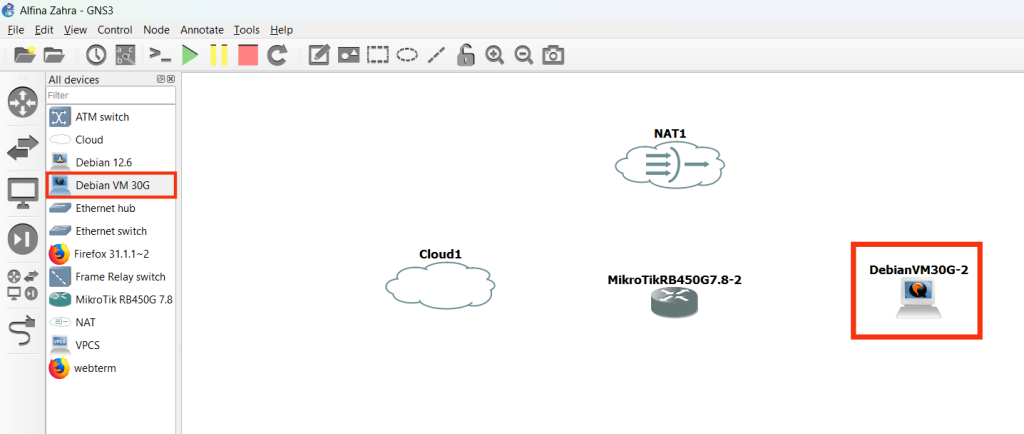The width and height of the screenshot is (1024, 434).
Task: Take a screenshot with the camera icon
Action: (x=553, y=55)
